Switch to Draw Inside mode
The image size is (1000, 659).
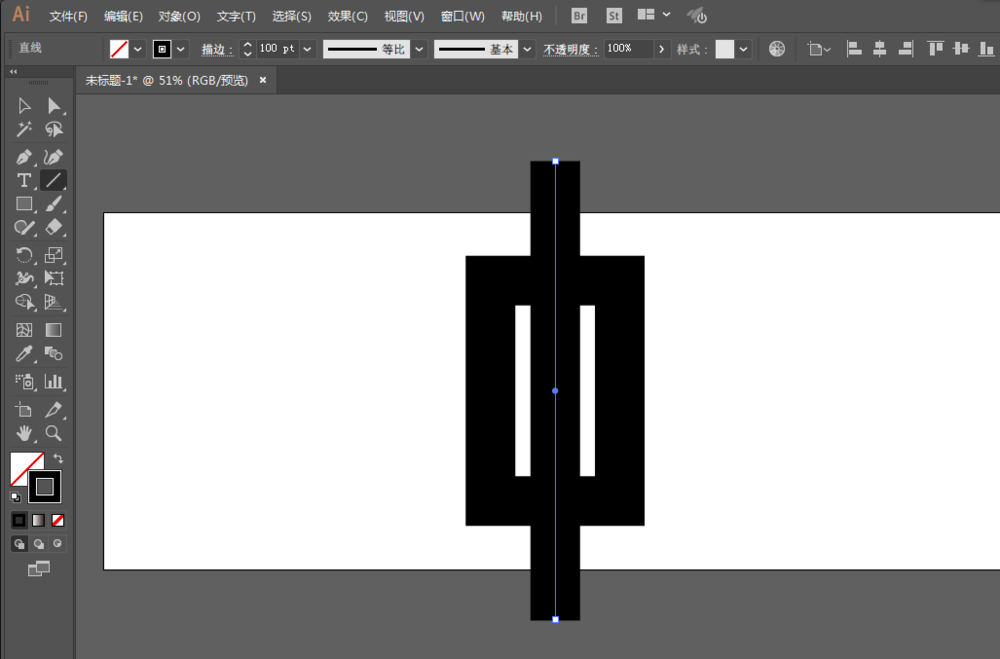[58, 544]
